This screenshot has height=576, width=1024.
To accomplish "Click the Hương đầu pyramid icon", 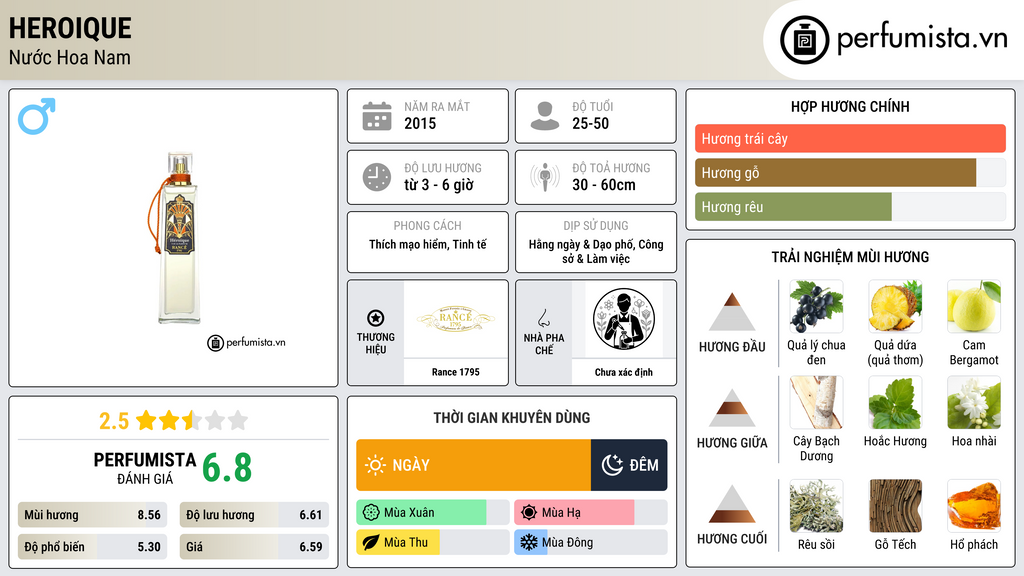I will pyautogui.click(x=732, y=312).
